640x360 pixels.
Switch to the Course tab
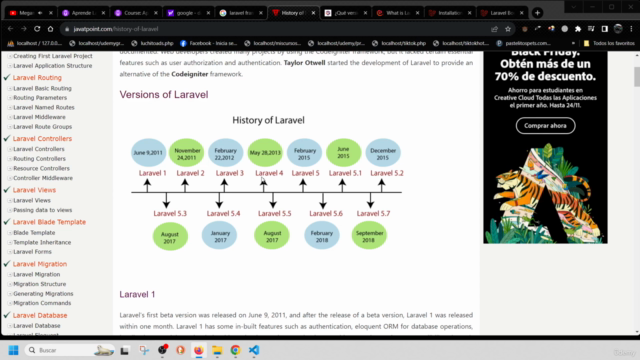pos(136,13)
